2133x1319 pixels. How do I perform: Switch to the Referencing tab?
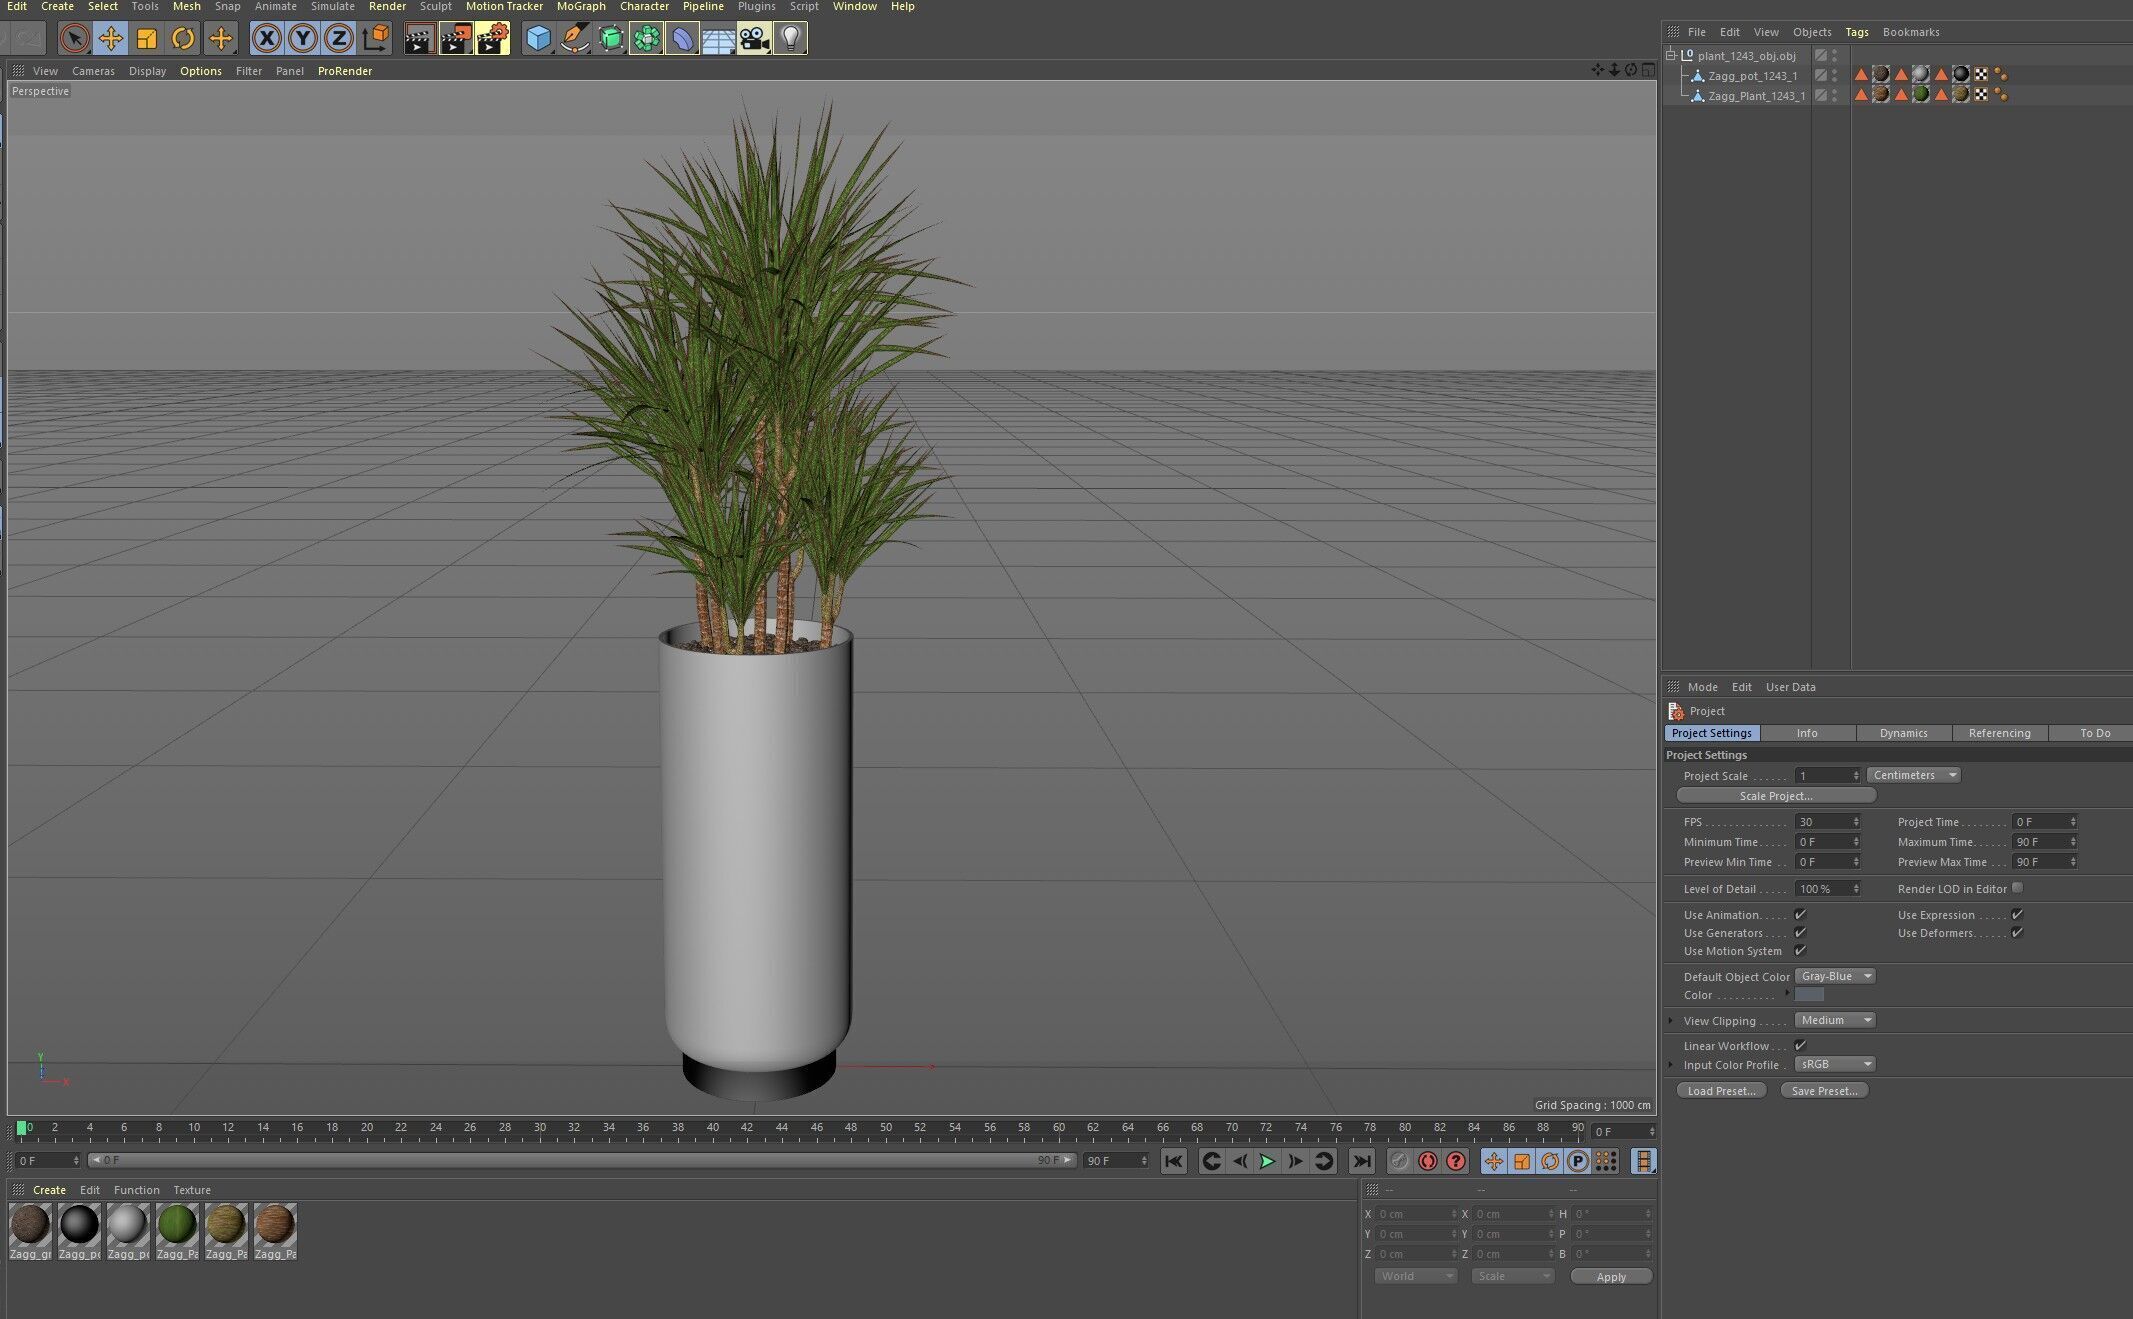pos(1999,733)
